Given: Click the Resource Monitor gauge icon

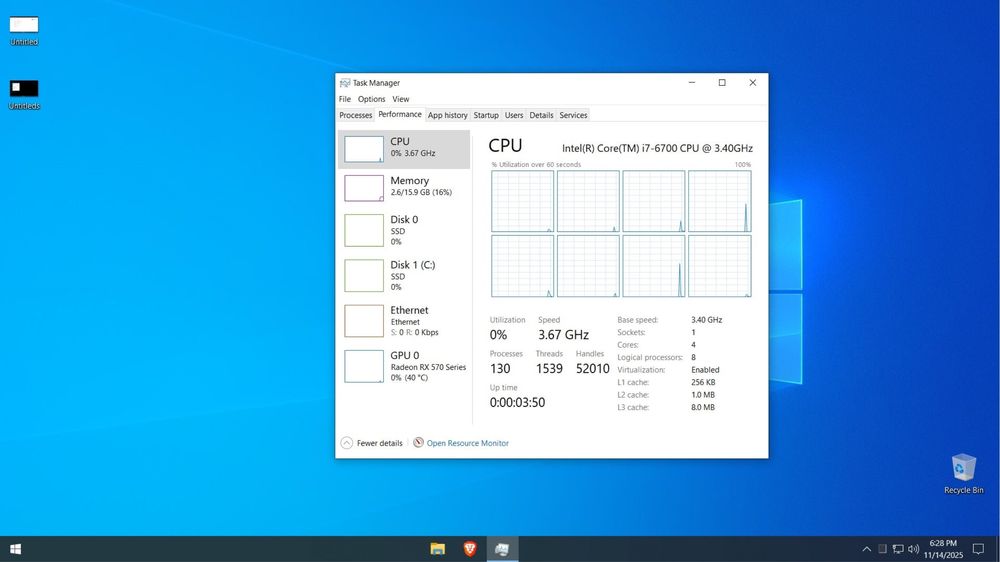Looking at the screenshot, I should tap(418, 442).
